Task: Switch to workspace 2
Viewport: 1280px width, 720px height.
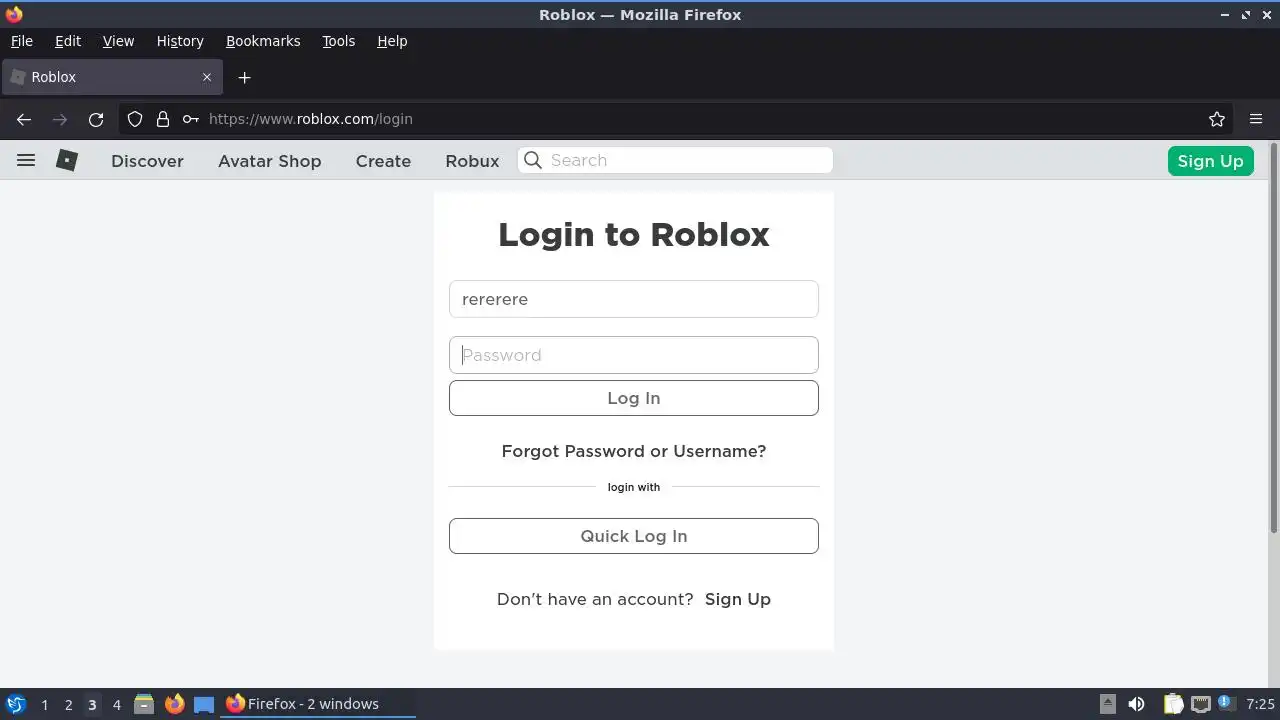Action: tap(68, 704)
